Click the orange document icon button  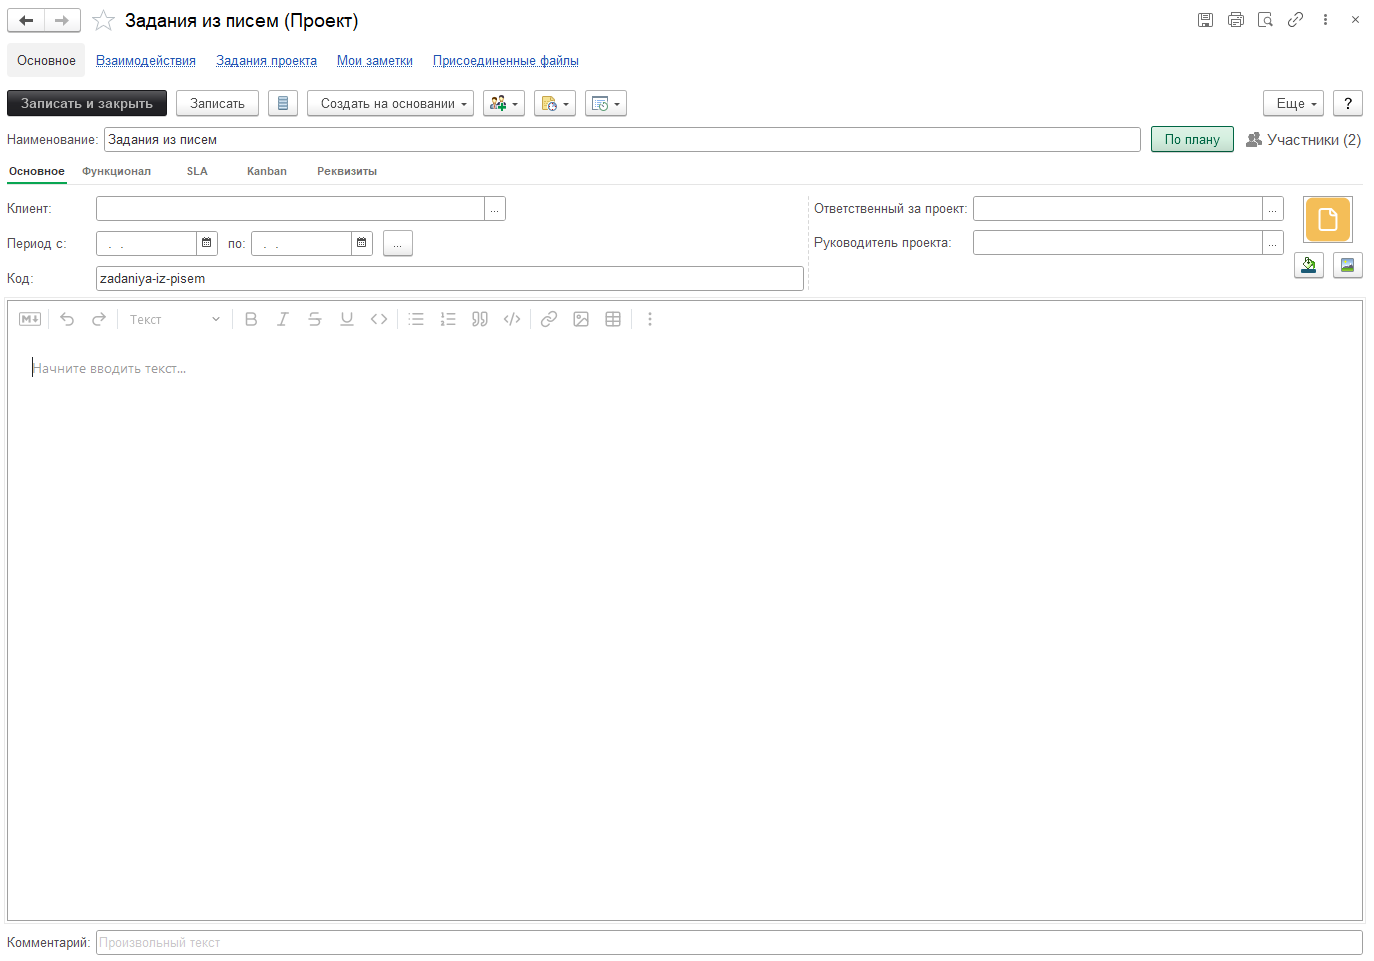coord(1328,219)
